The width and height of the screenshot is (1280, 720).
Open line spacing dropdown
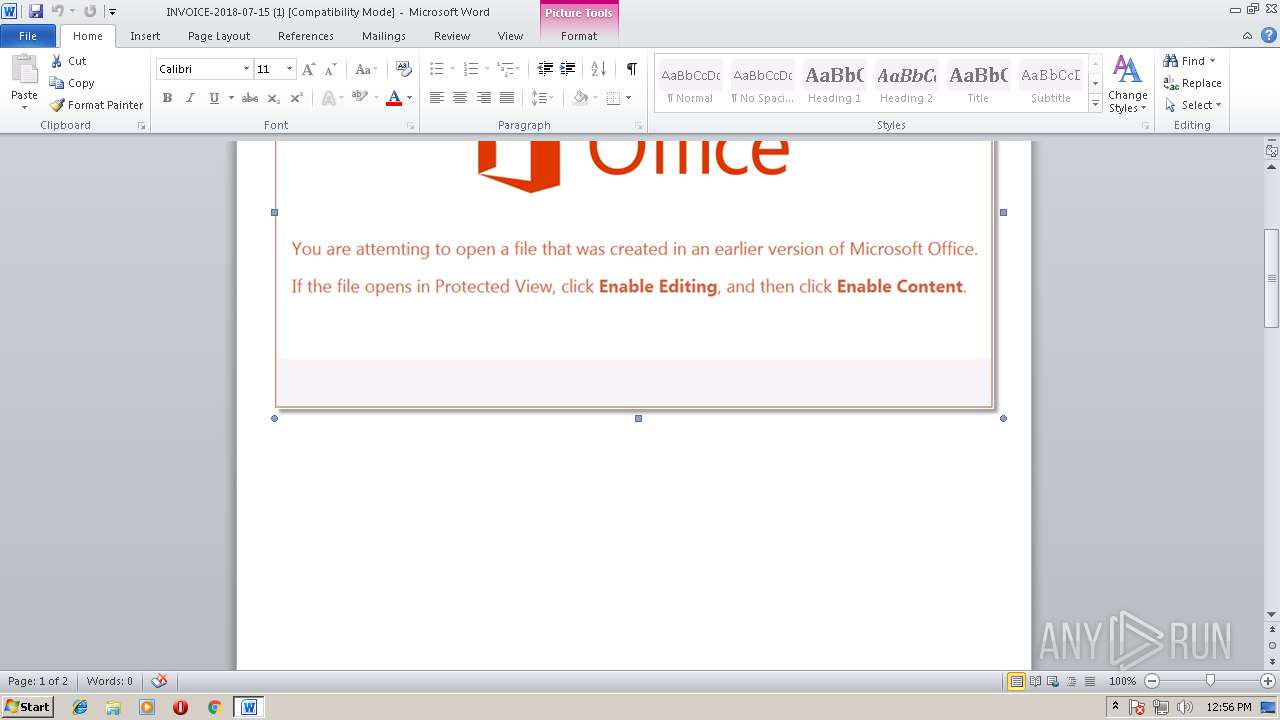tap(542, 98)
